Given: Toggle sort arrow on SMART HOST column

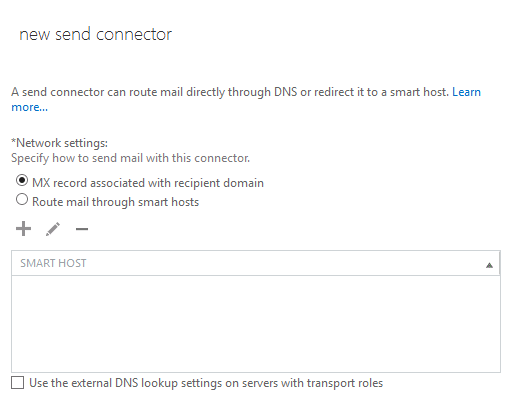Looking at the screenshot, I should (x=489, y=265).
